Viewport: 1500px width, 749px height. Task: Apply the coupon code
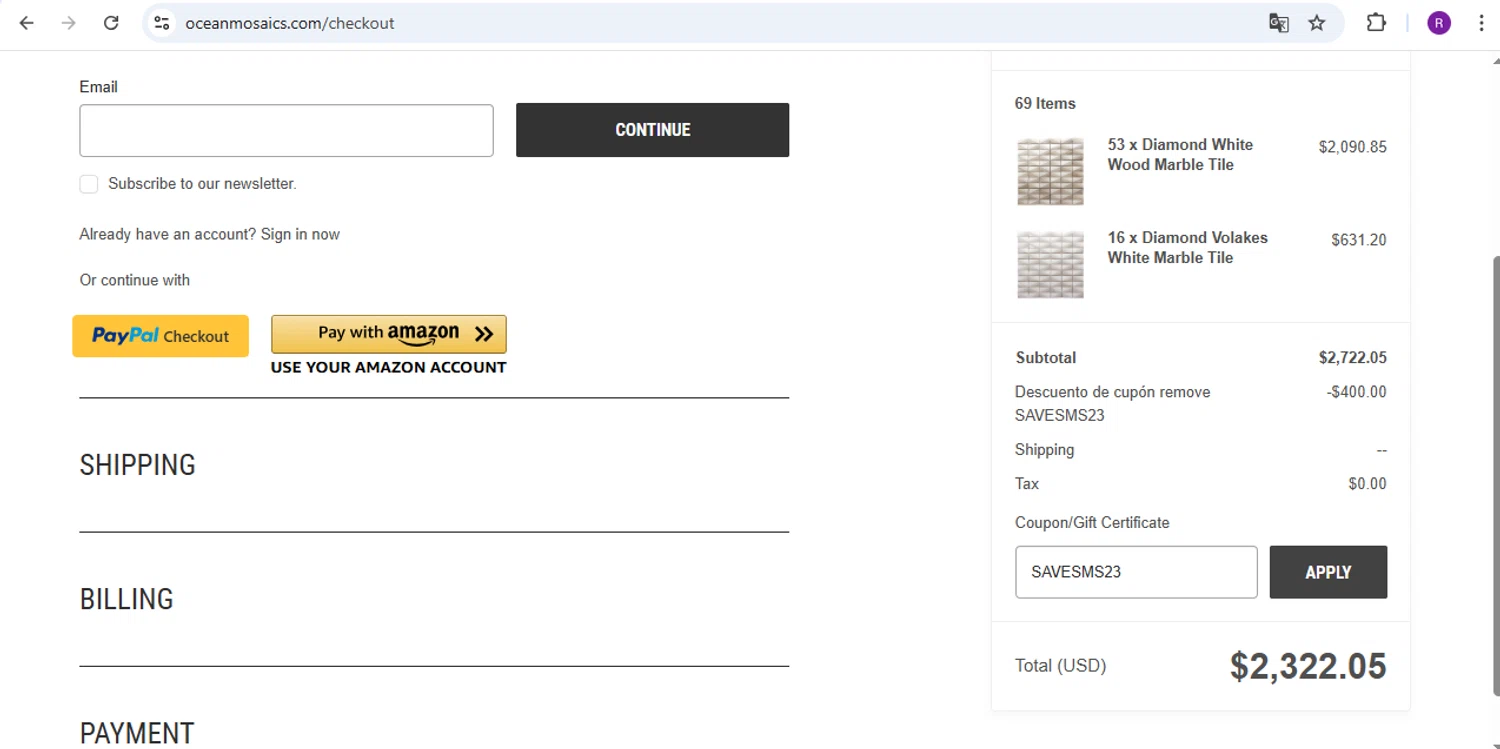click(1327, 572)
